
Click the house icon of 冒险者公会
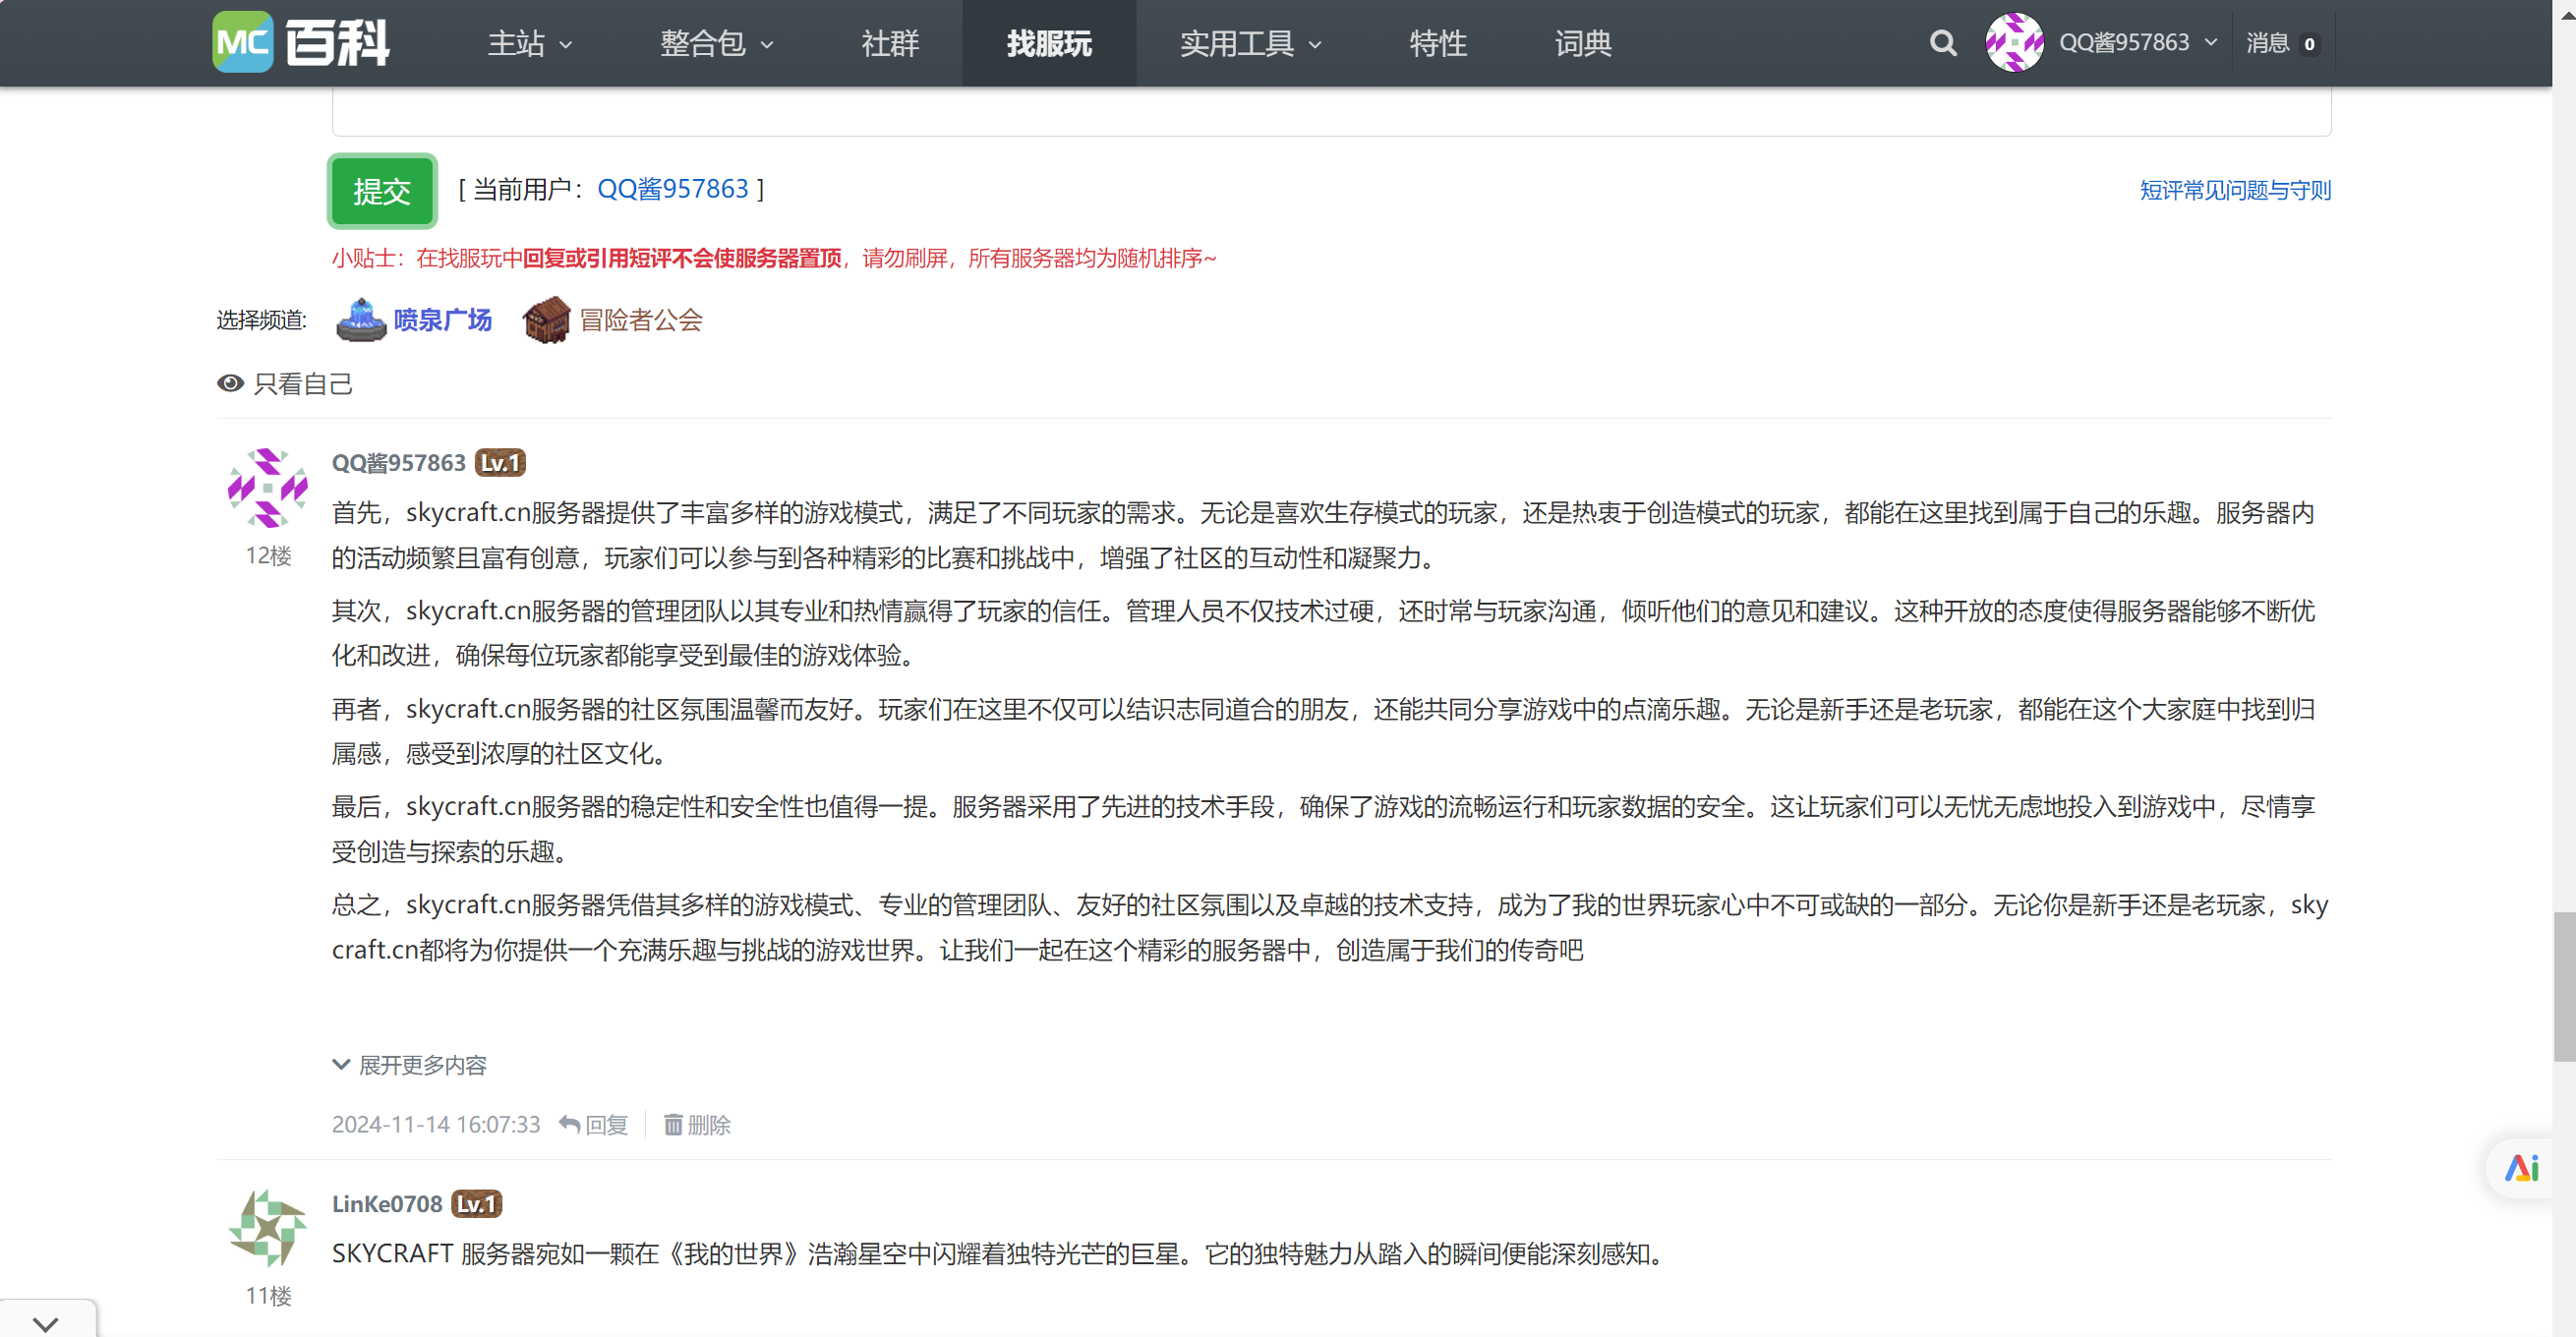pyautogui.click(x=547, y=320)
